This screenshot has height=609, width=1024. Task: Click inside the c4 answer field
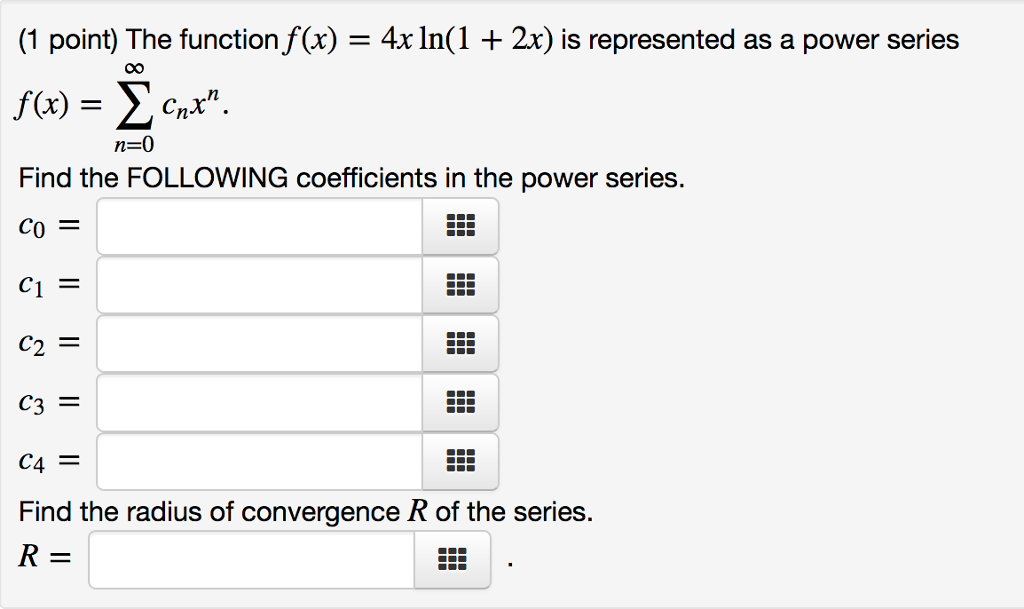coord(260,461)
